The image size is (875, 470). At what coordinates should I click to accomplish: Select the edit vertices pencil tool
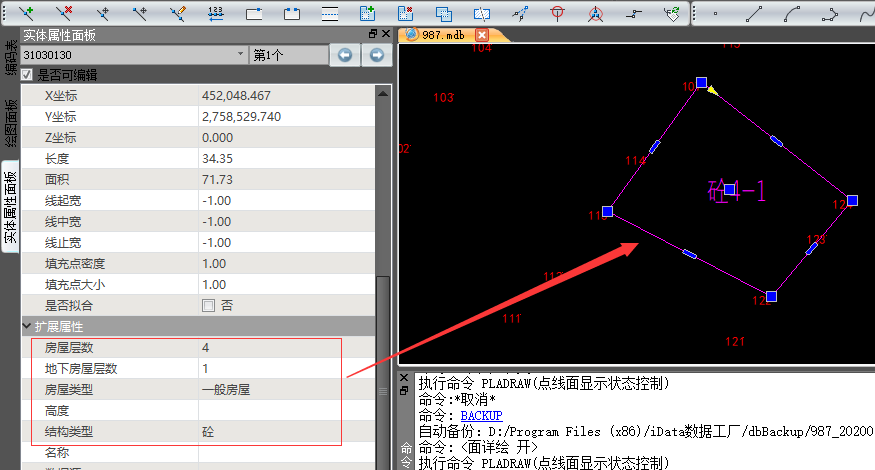177,13
